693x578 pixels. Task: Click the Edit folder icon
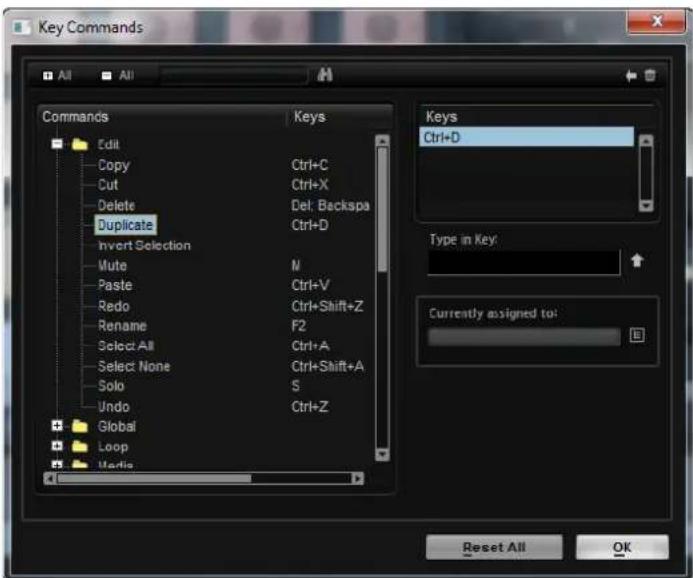80,144
